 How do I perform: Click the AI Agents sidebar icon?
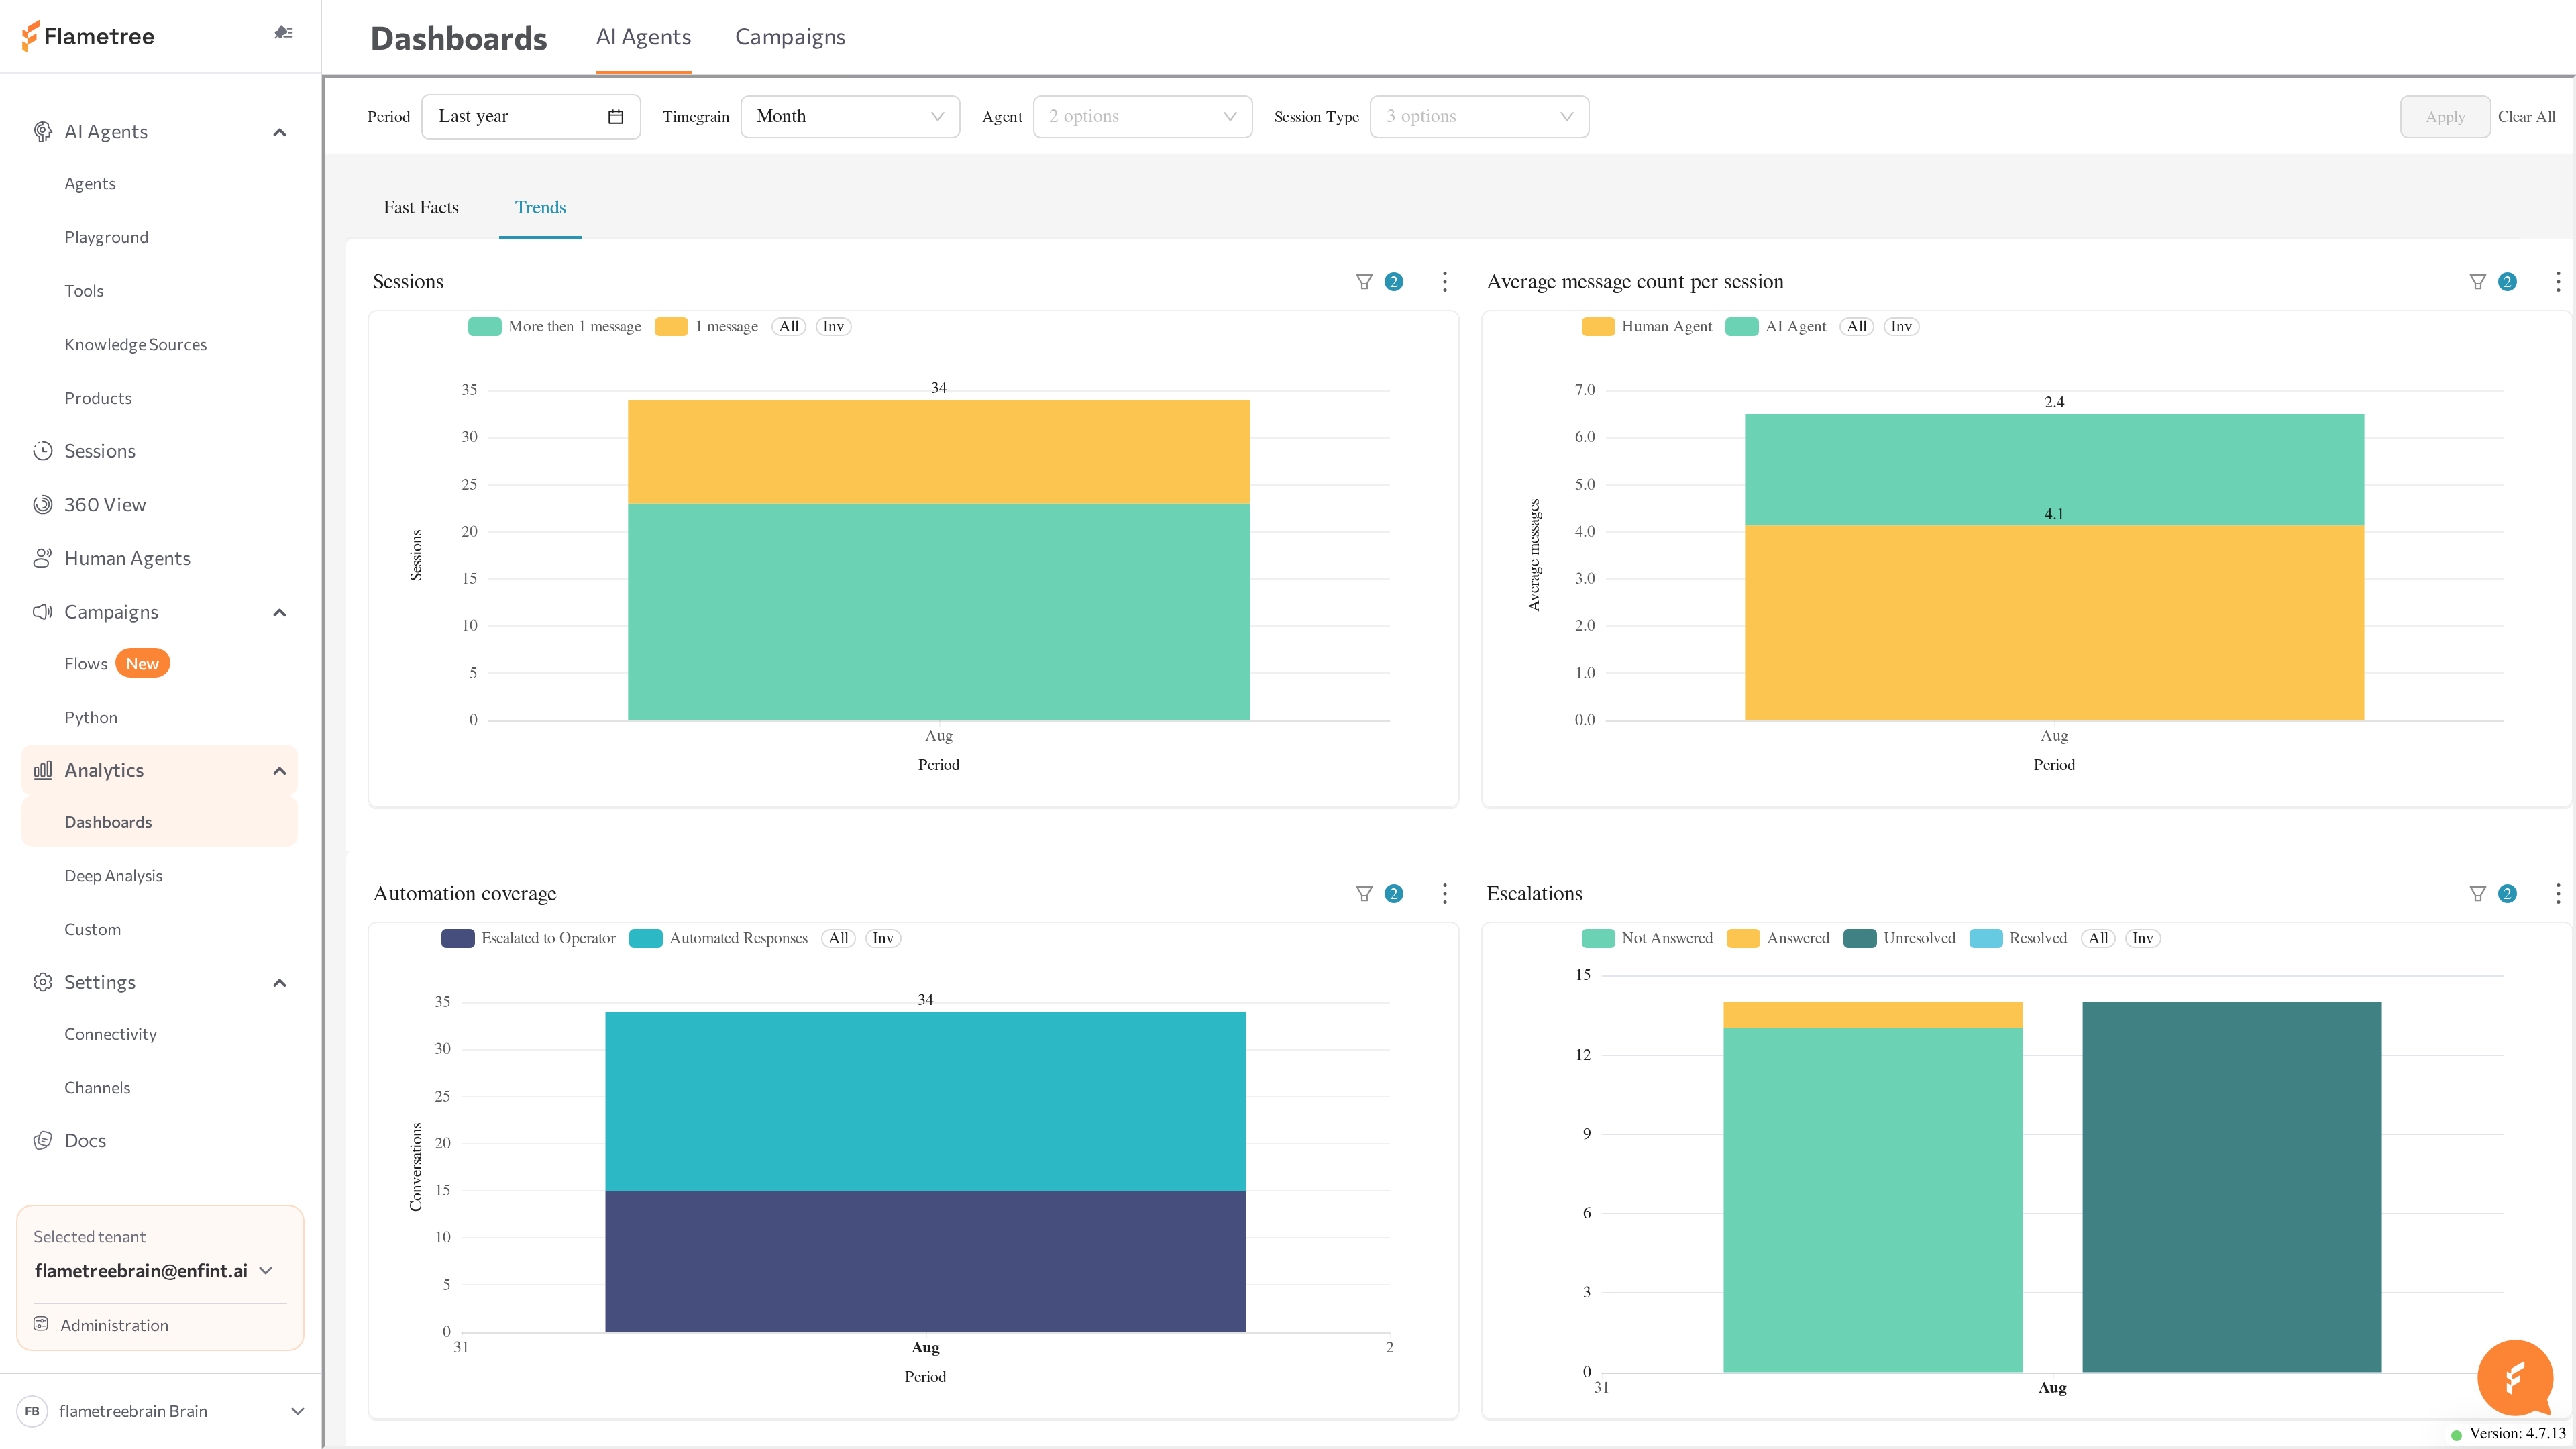click(42, 132)
